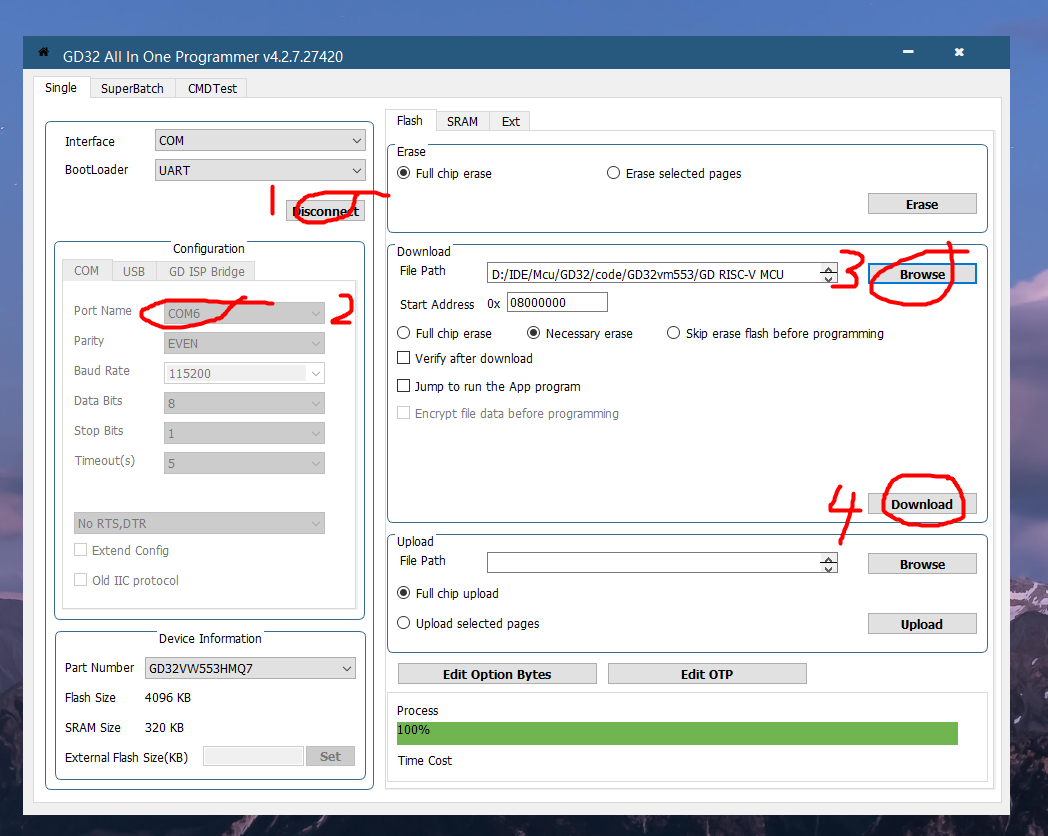Viewport: 1048px width, 836px height.
Task: Click the Start Address input field
Action: click(x=557, y=302)
